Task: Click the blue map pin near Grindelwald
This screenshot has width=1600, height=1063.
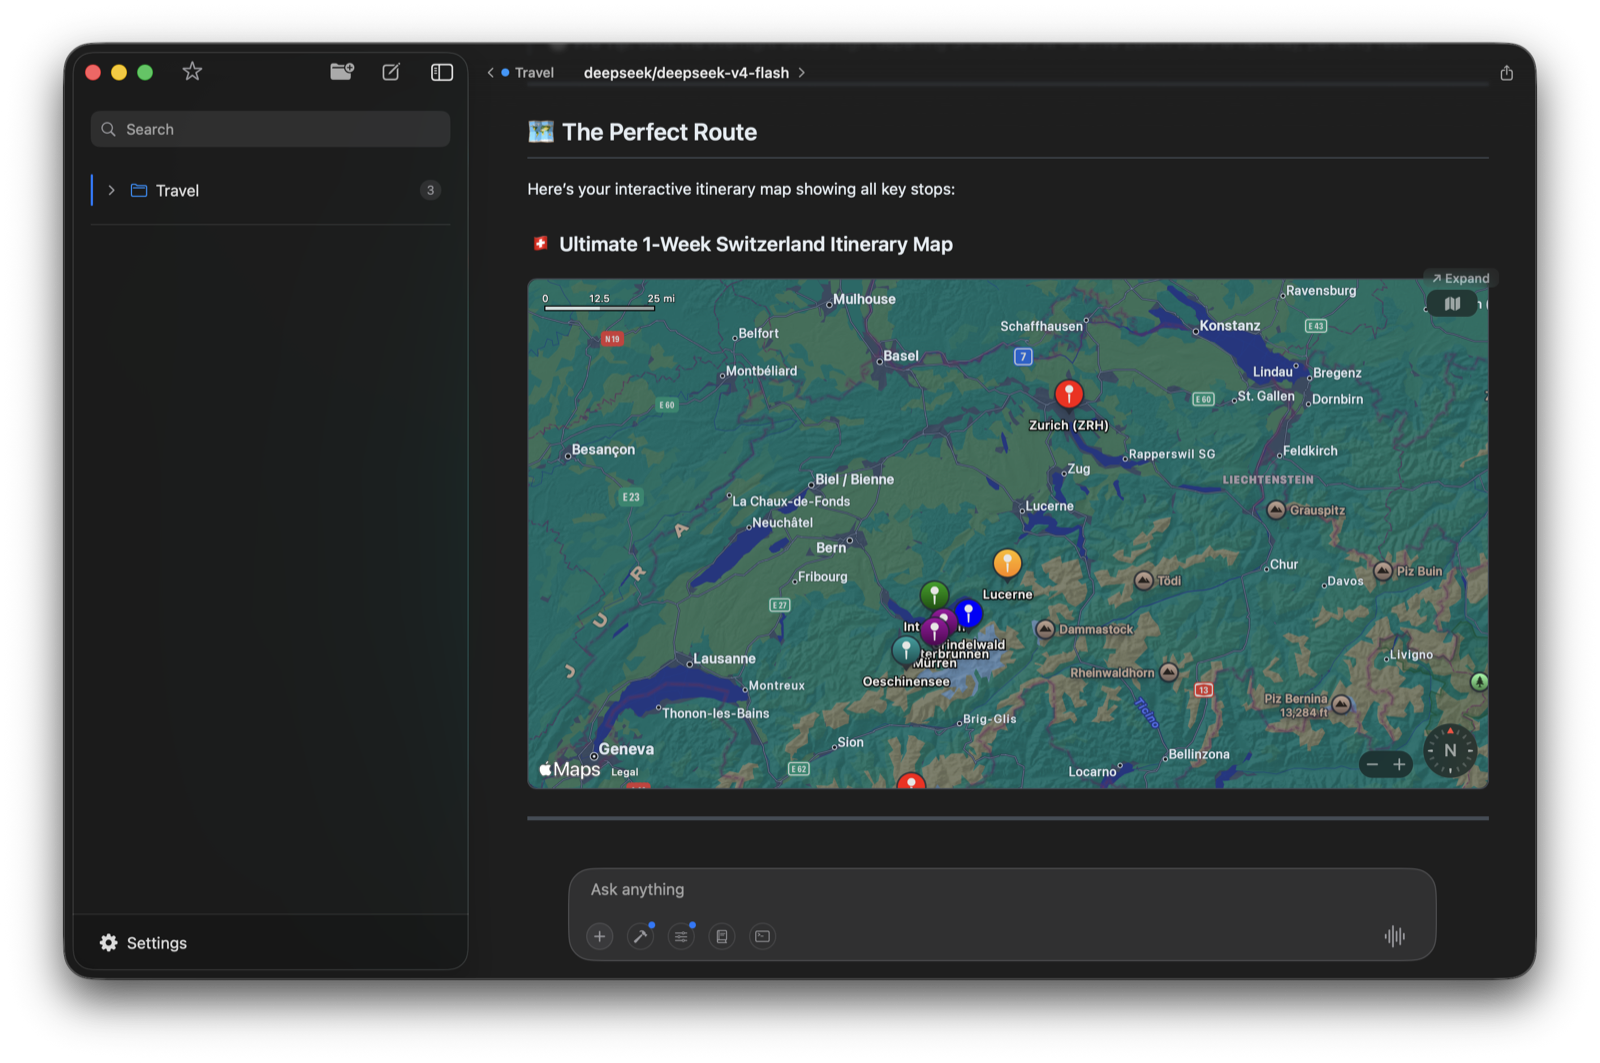Action: pos(968,612)
